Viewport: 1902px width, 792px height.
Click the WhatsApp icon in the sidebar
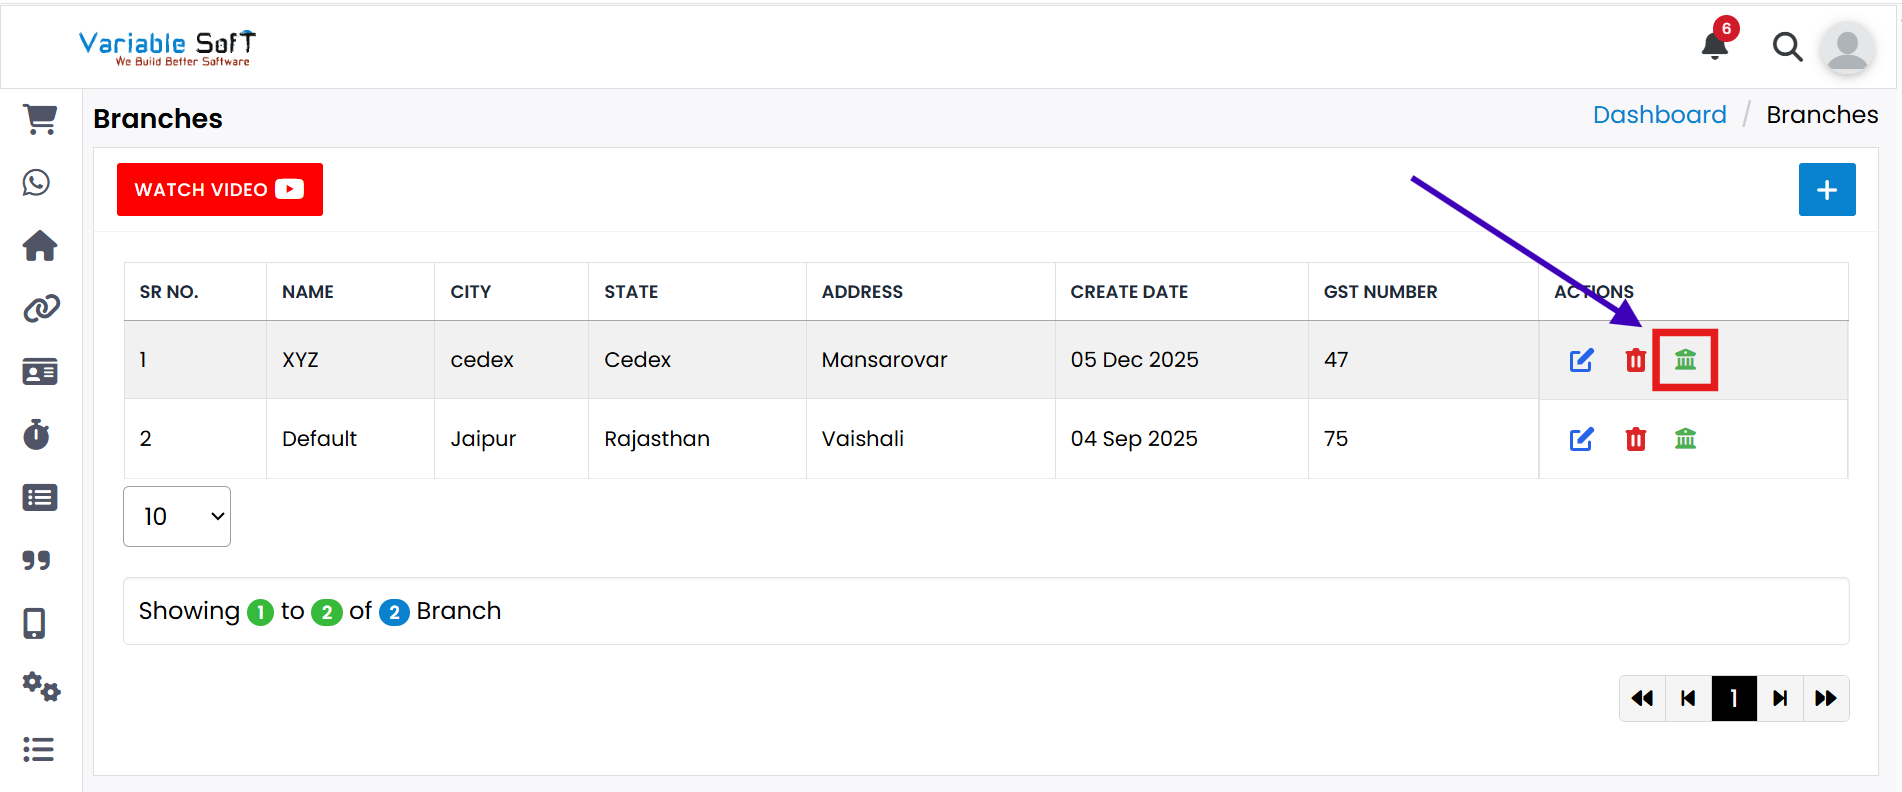pos(37,182)
